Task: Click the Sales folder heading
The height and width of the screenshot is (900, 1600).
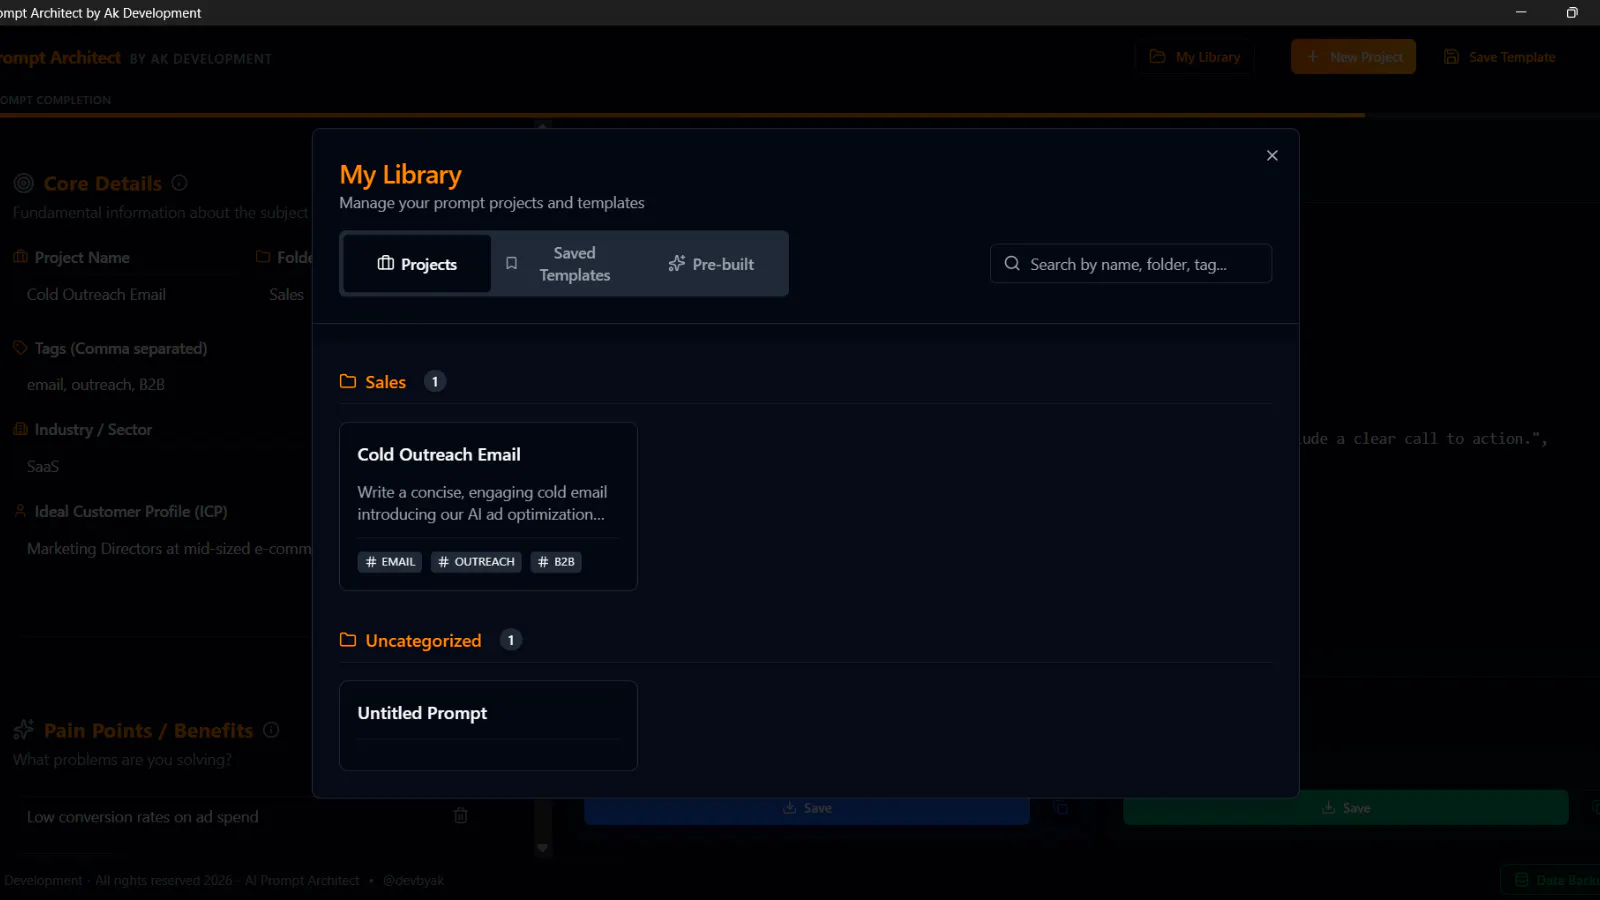Action: pyautogui.click(x=386, y=382)
